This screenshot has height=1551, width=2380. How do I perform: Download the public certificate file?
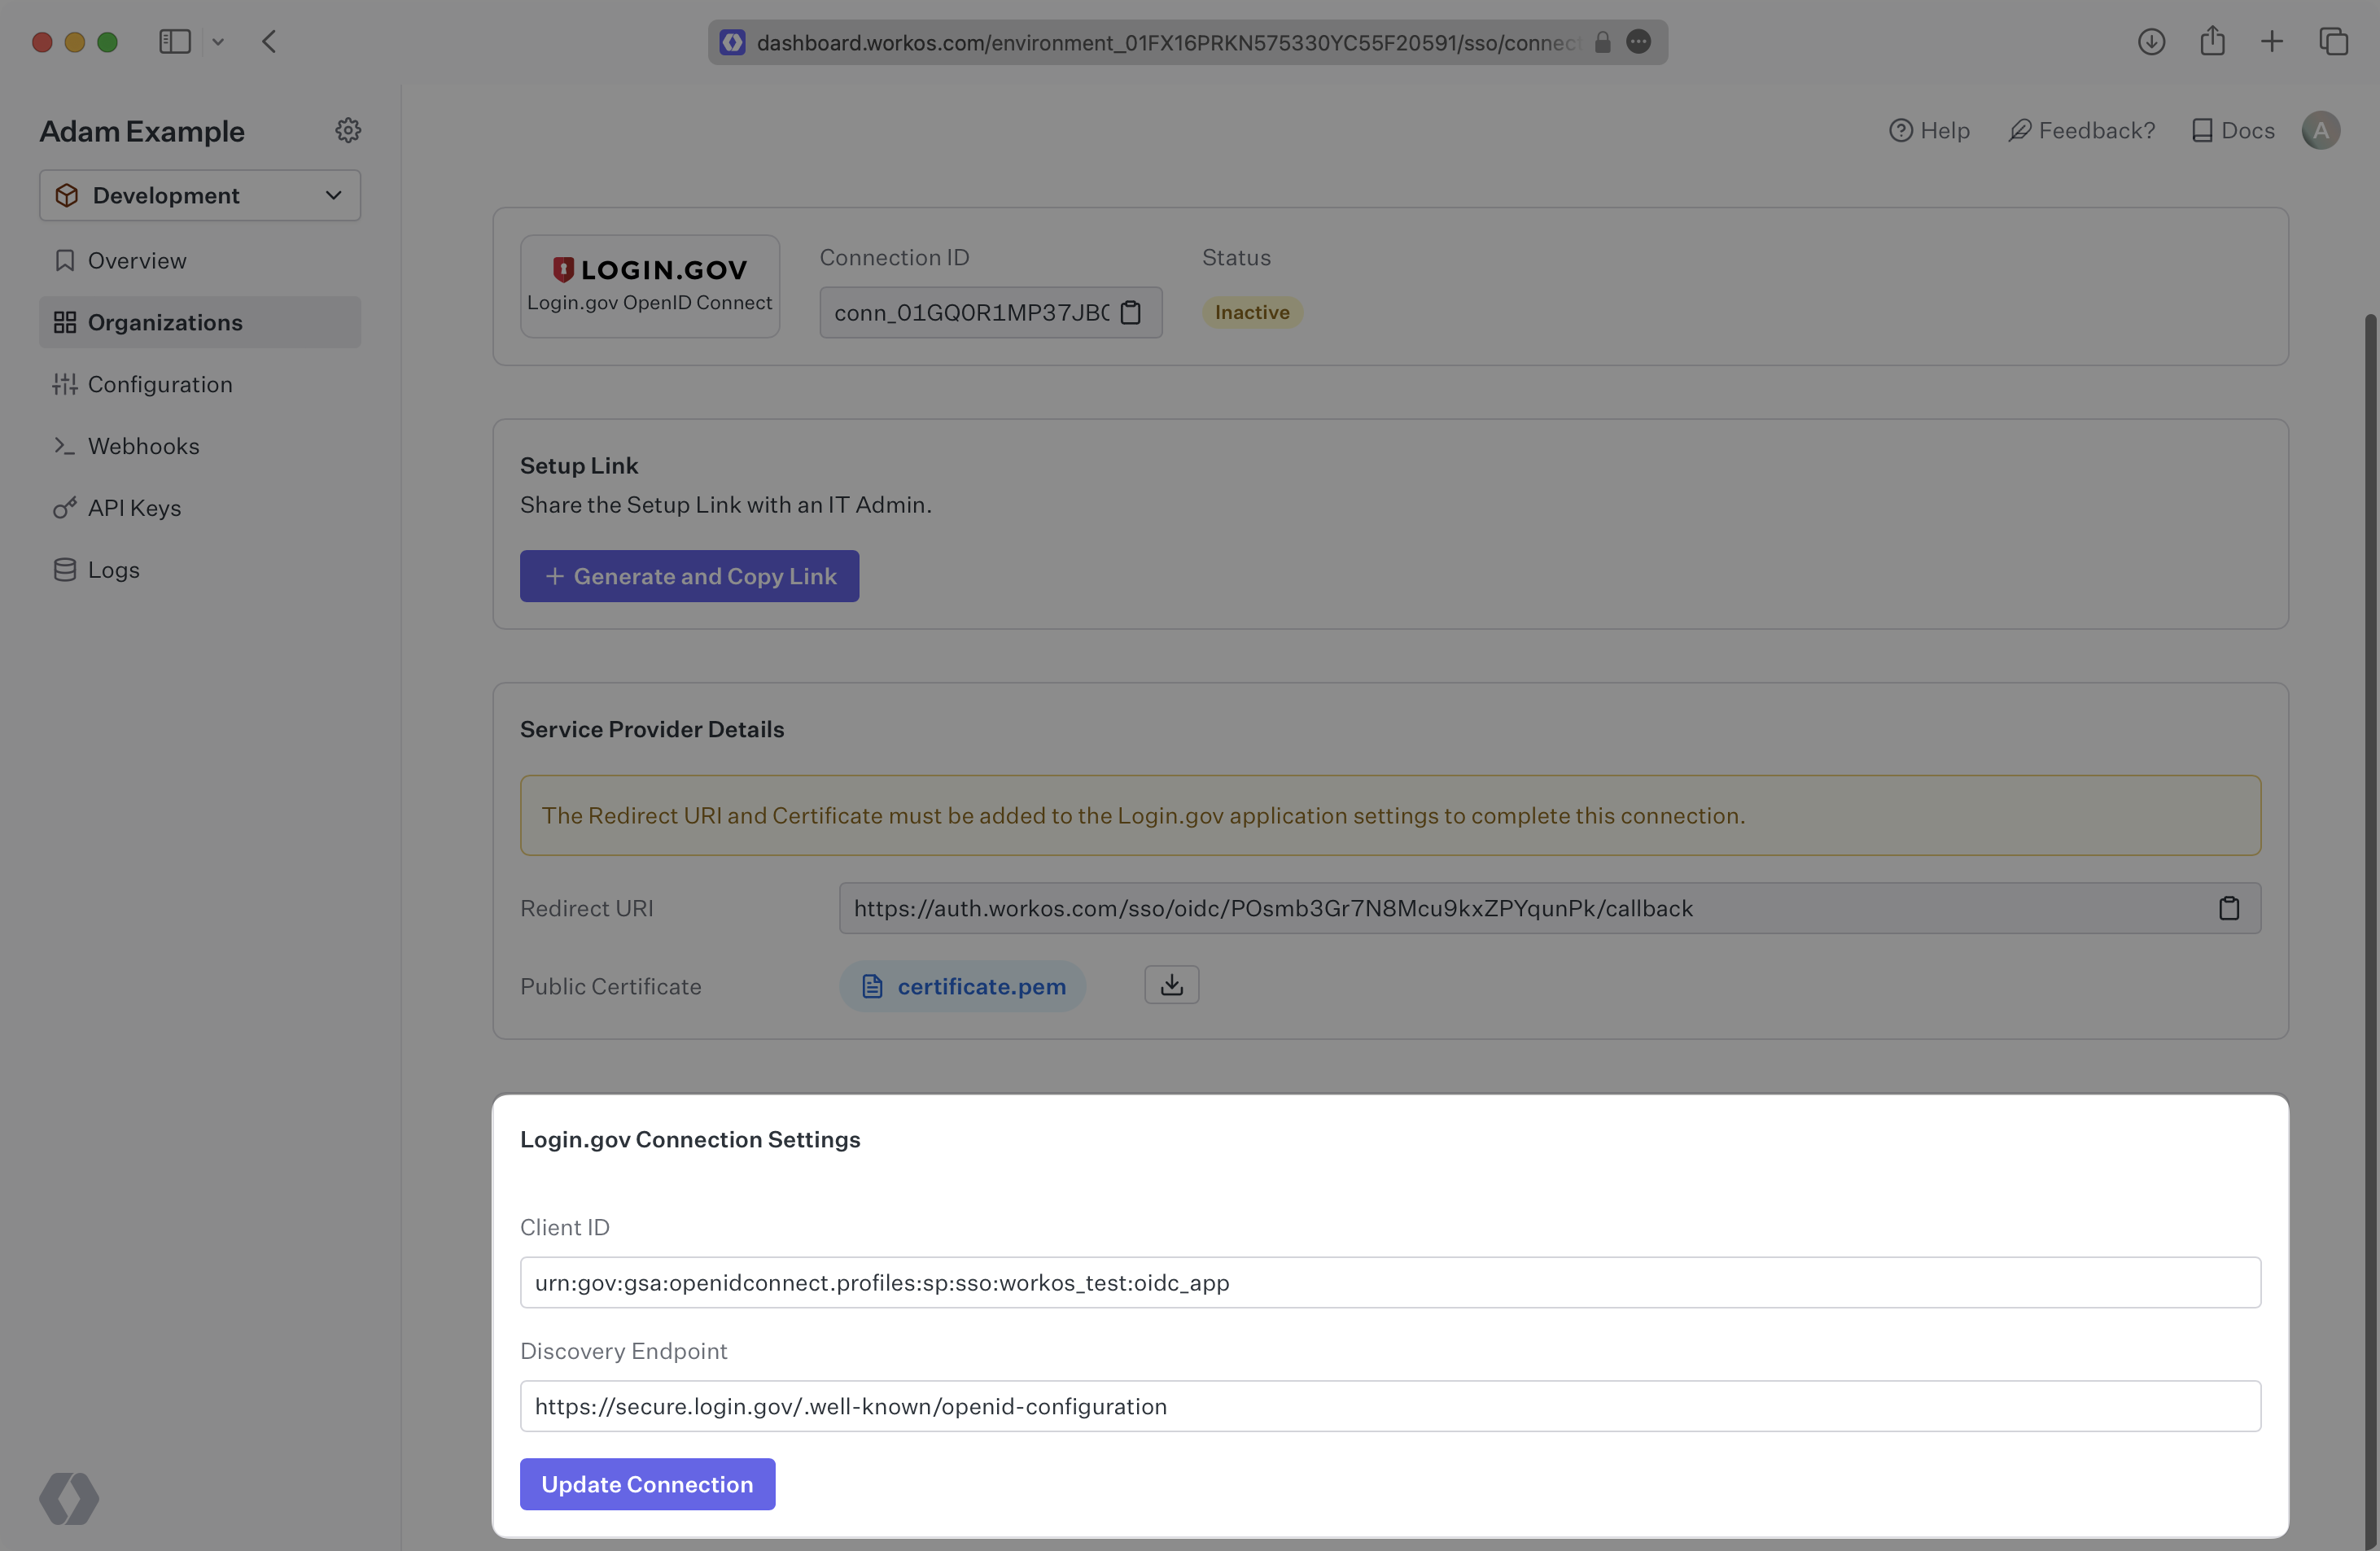tap(1171, 985)
